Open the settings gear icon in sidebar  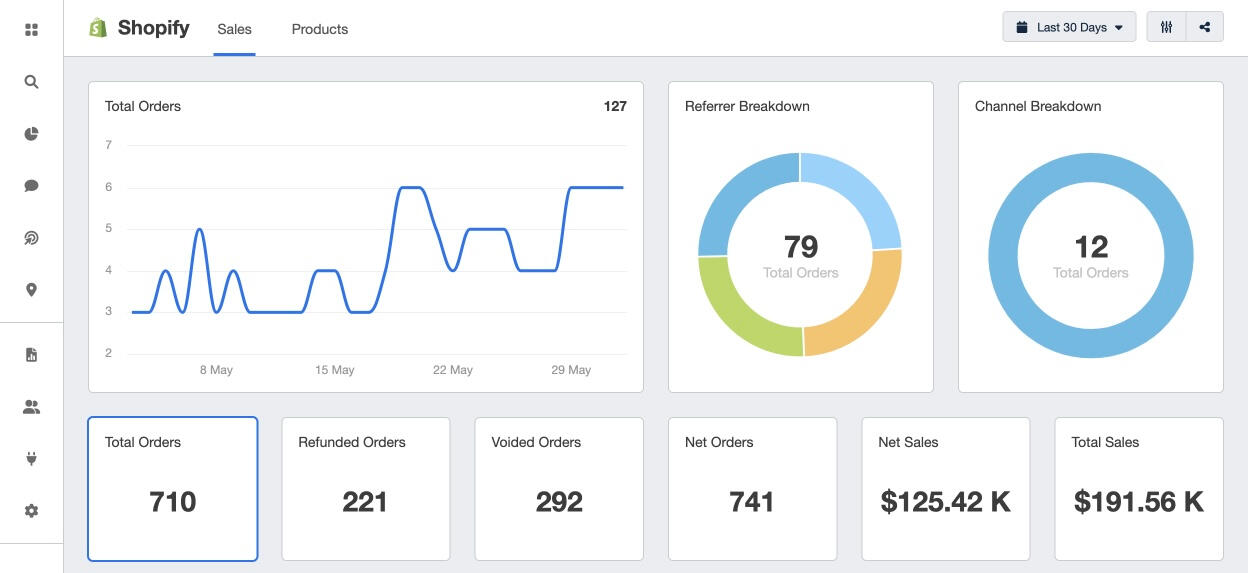tap(31, 511)
